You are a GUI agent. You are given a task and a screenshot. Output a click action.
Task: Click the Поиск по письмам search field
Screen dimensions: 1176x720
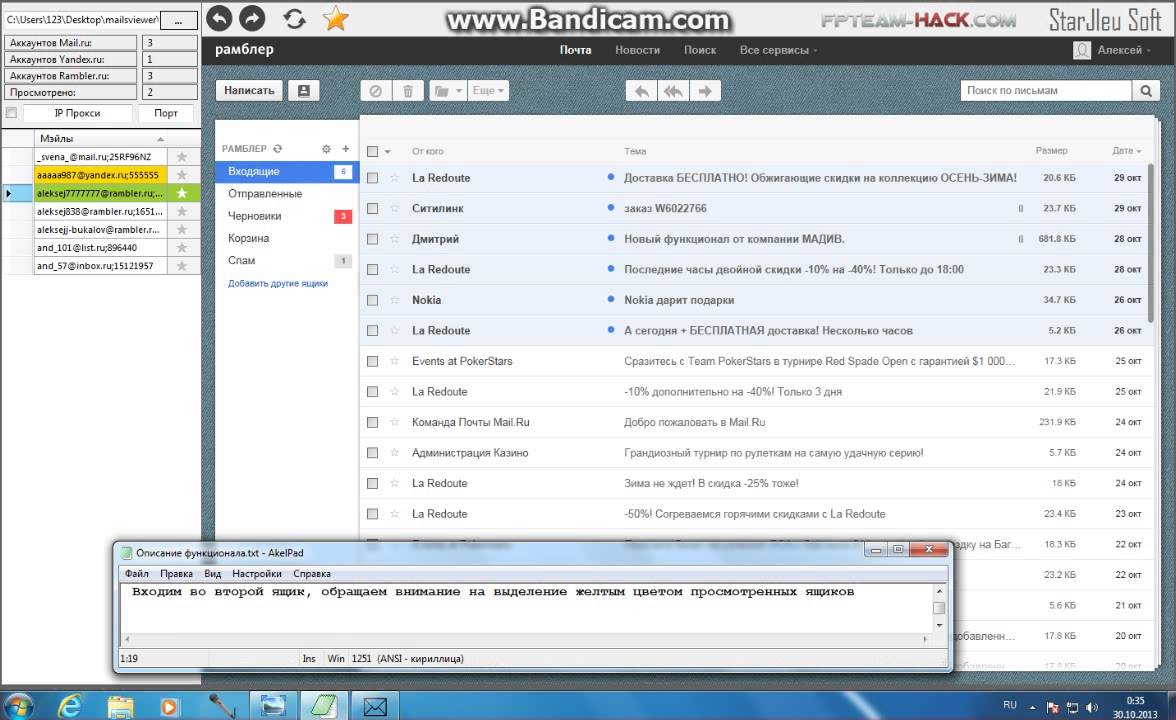(1046, 91)
